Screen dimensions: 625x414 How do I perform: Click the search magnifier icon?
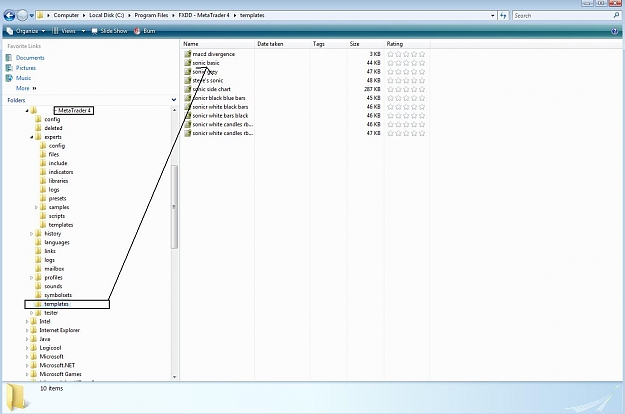[617, 16]
